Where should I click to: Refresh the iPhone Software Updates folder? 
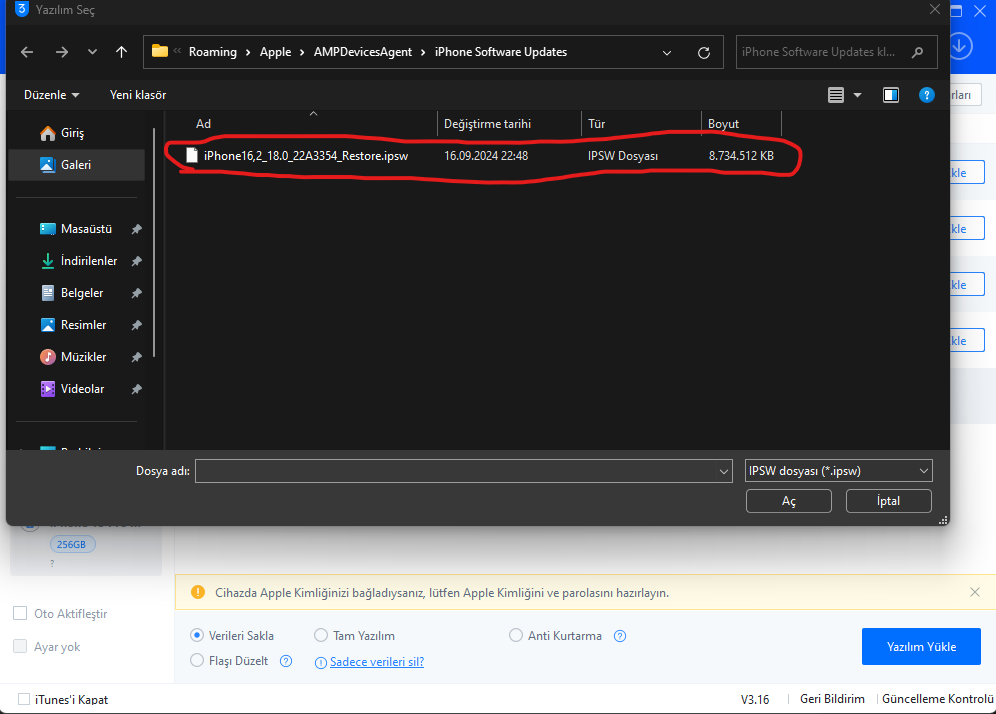(x=704, y=53)
